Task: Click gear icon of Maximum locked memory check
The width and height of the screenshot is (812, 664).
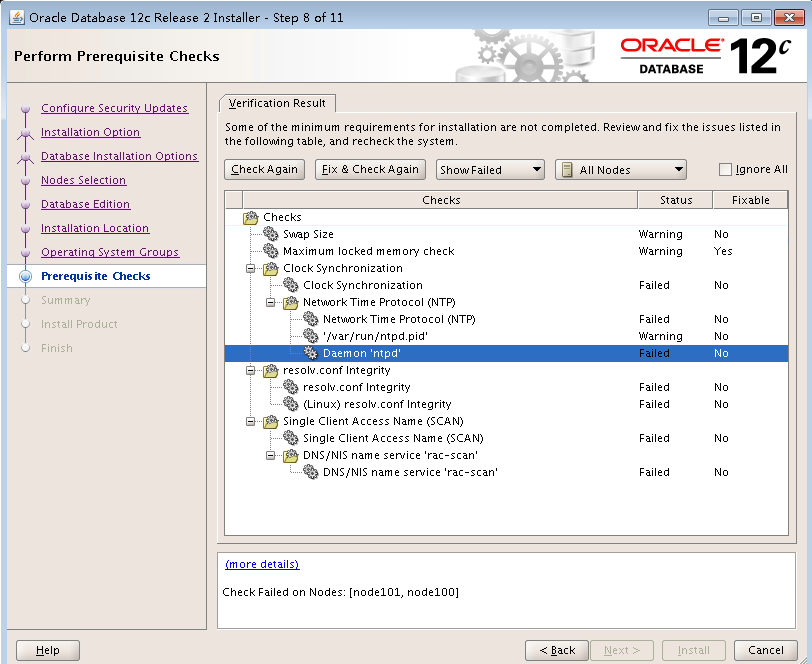Action: pyautogui.click(x=271, y=251)
